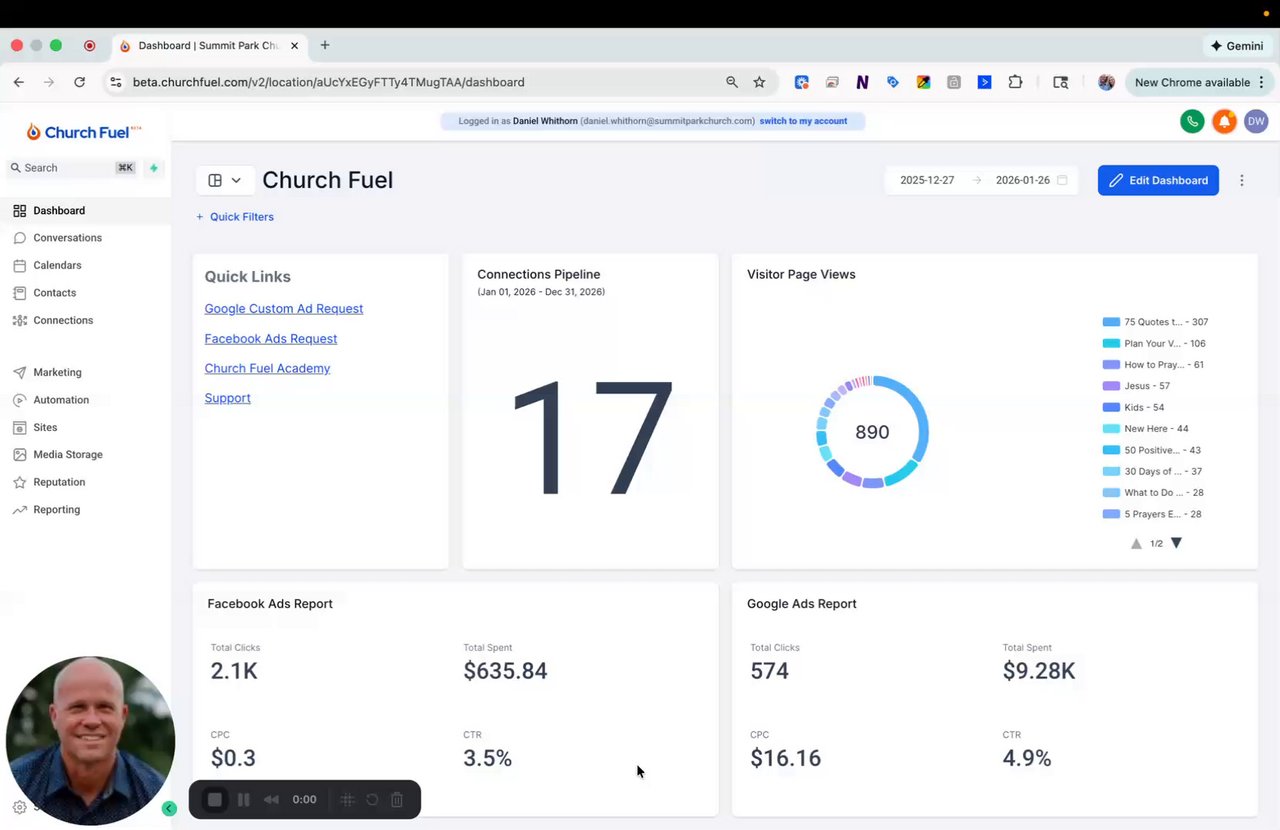Image resolution: width=1280 pixels, height=830 pixels.
Task: Open the Google Custom Ad Request link
Action: pos(284,309)
